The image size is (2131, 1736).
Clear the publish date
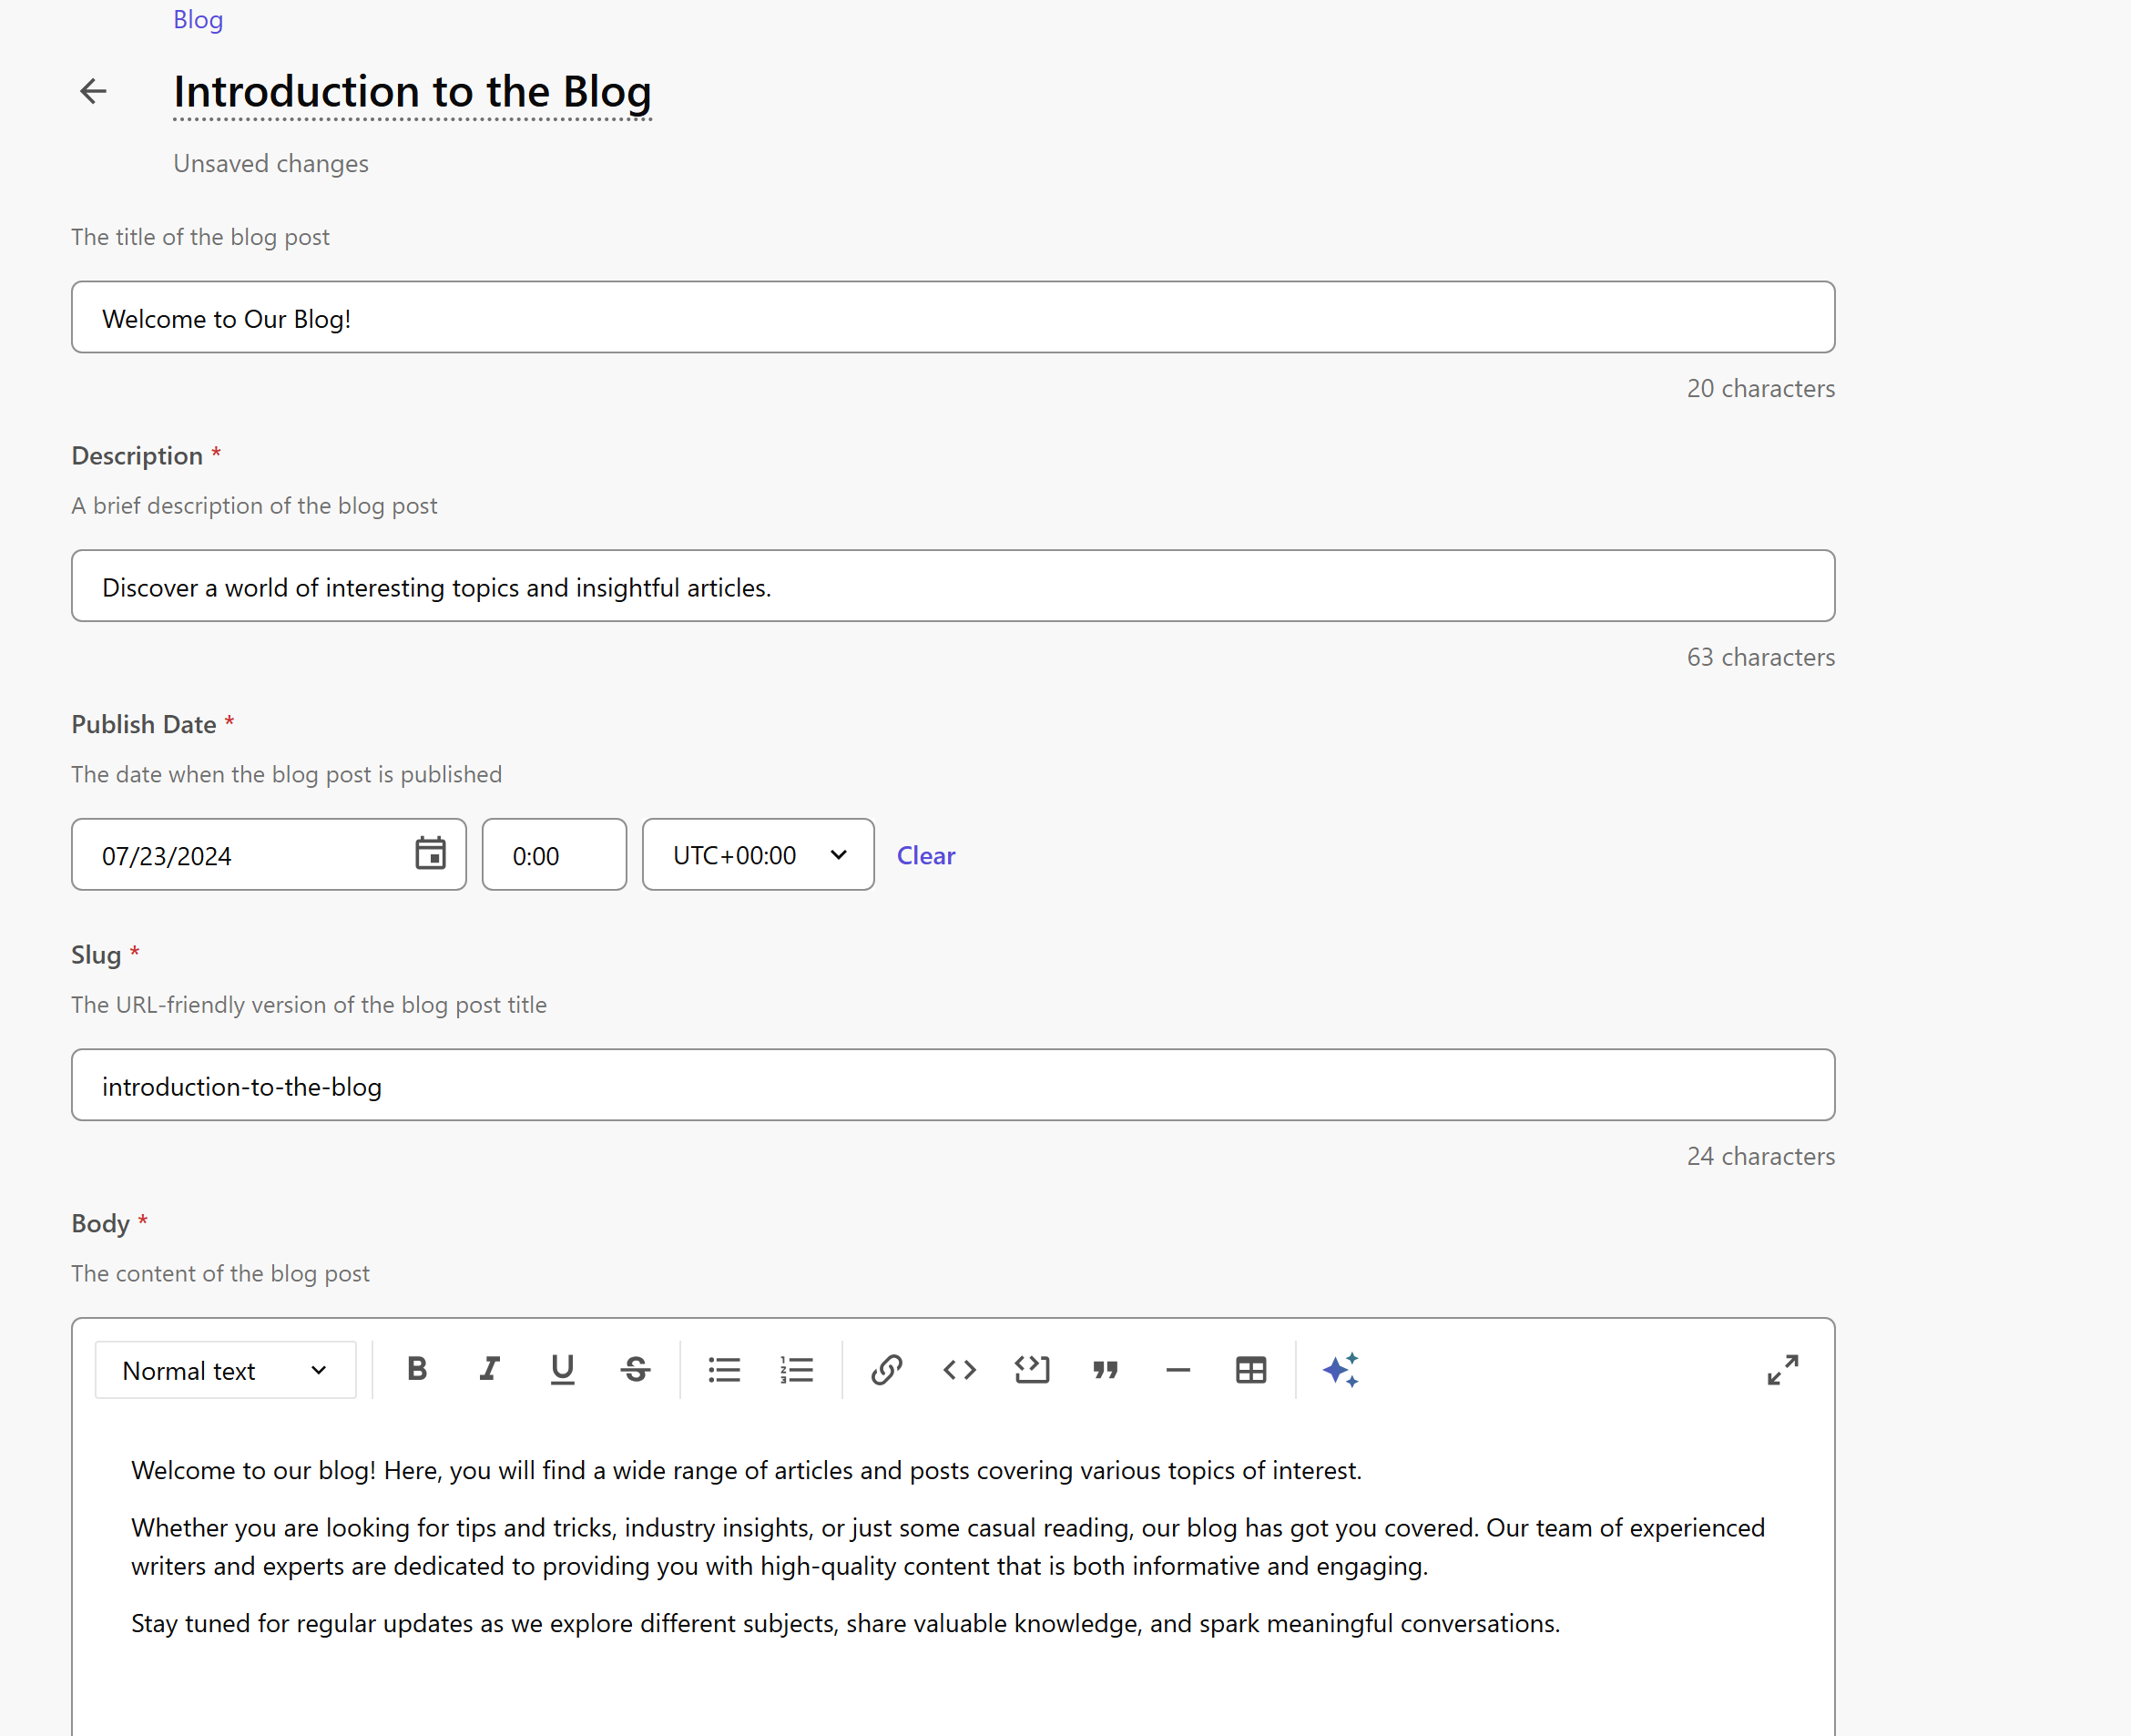coord(926,856)
